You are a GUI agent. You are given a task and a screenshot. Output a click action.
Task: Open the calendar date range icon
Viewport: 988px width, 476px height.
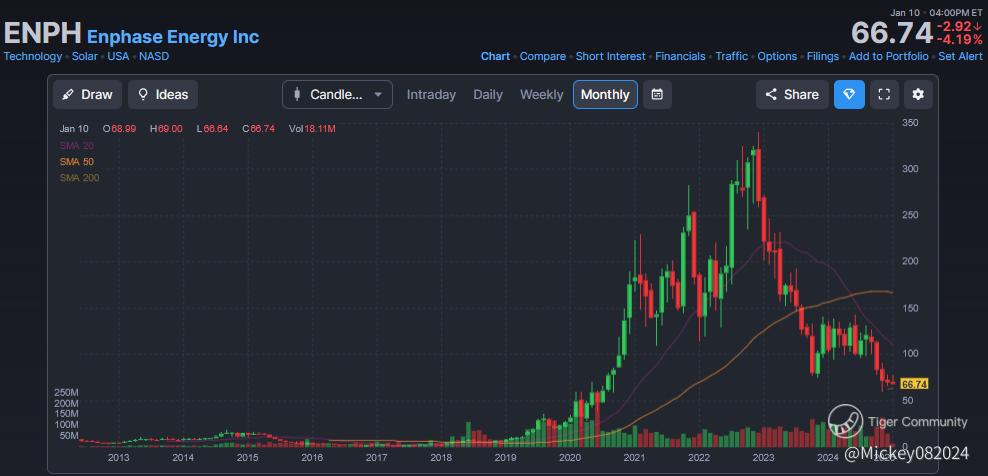point(657,95)
